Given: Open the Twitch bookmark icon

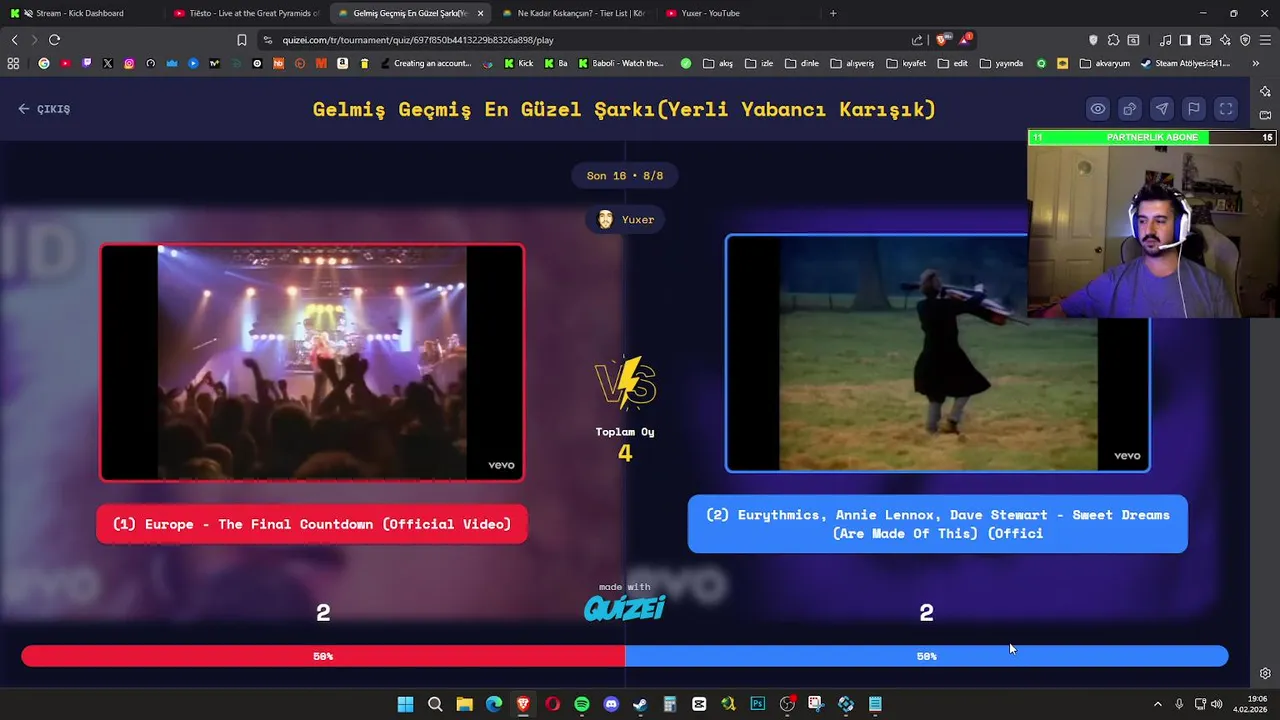Looking at the screenshot, I should [86, 63].
